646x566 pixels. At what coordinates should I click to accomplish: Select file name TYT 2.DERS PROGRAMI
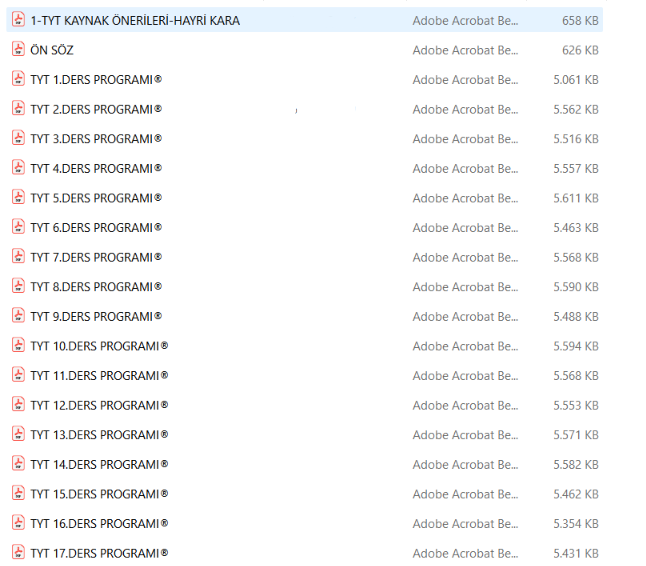[96, 109]
